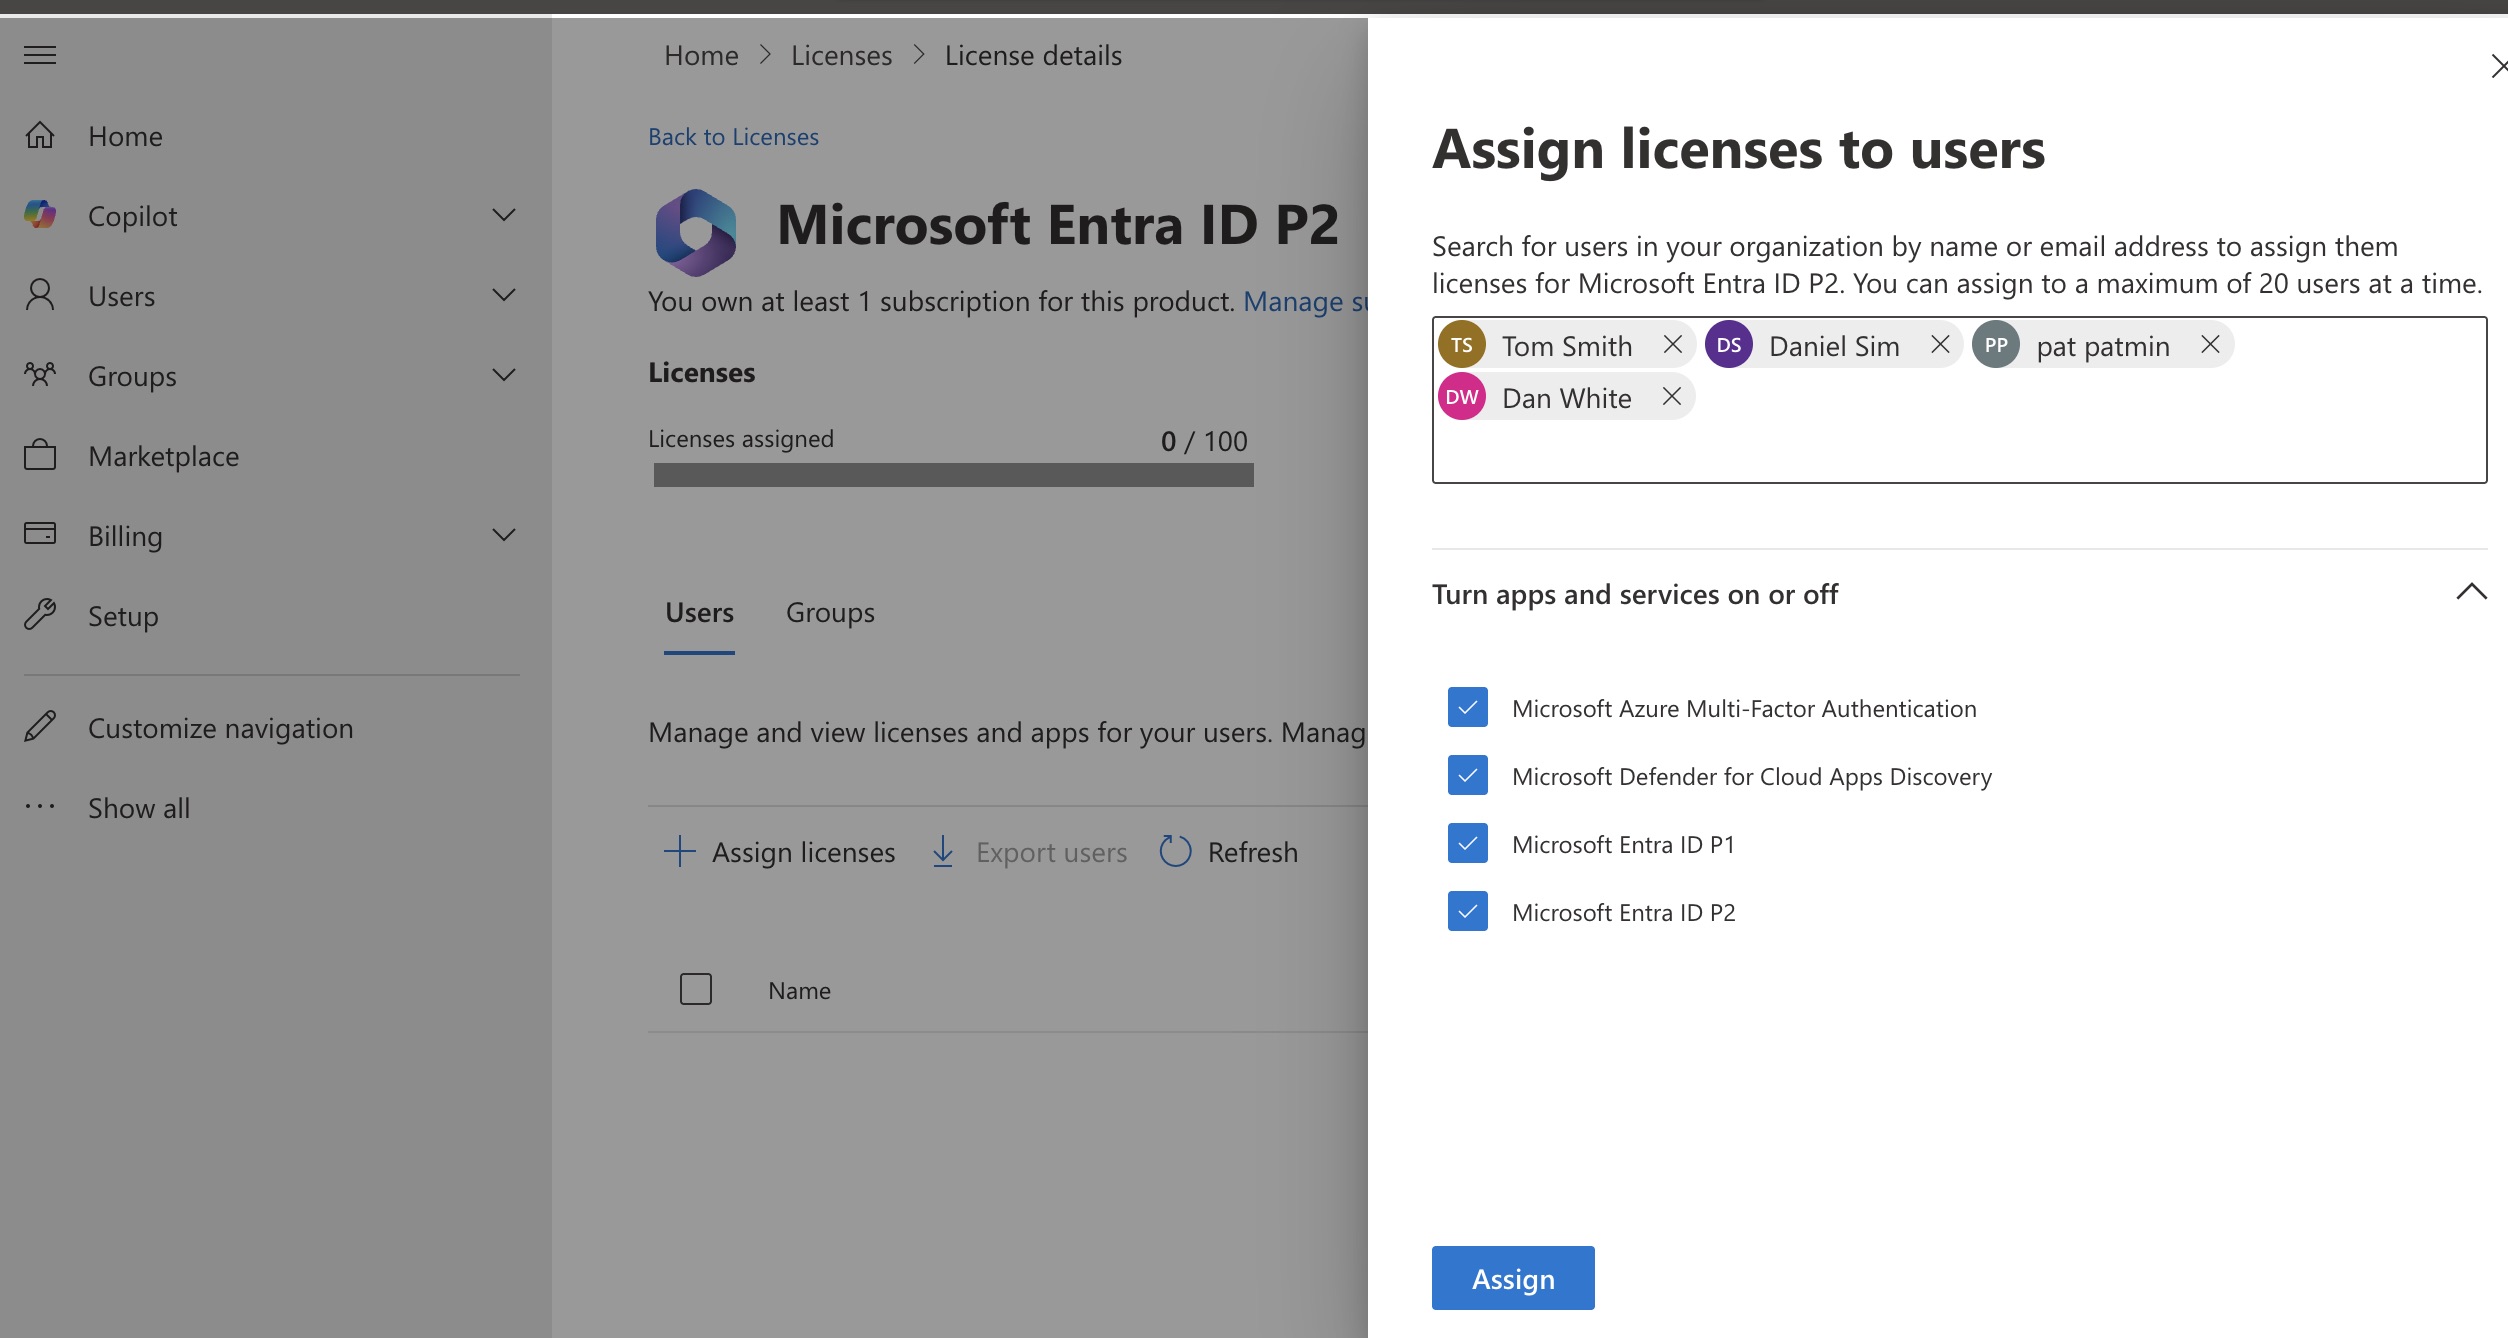
Task: Switch to the Groups tab
Action: 830,613
